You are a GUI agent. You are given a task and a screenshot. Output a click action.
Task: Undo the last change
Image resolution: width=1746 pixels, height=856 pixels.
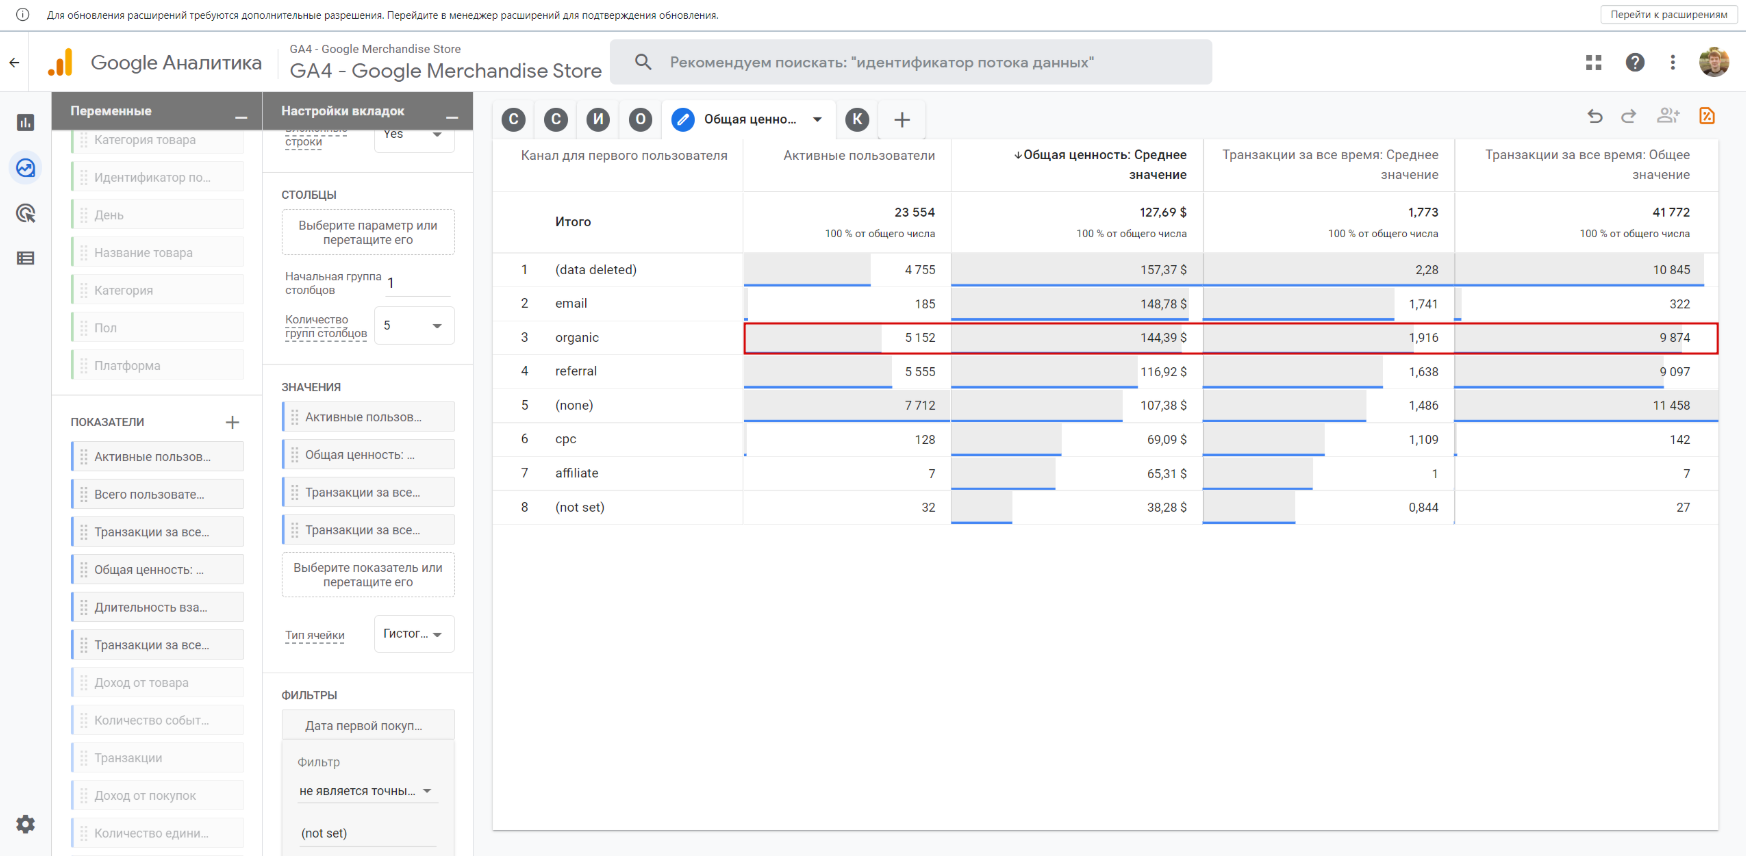pos(1595,116)
